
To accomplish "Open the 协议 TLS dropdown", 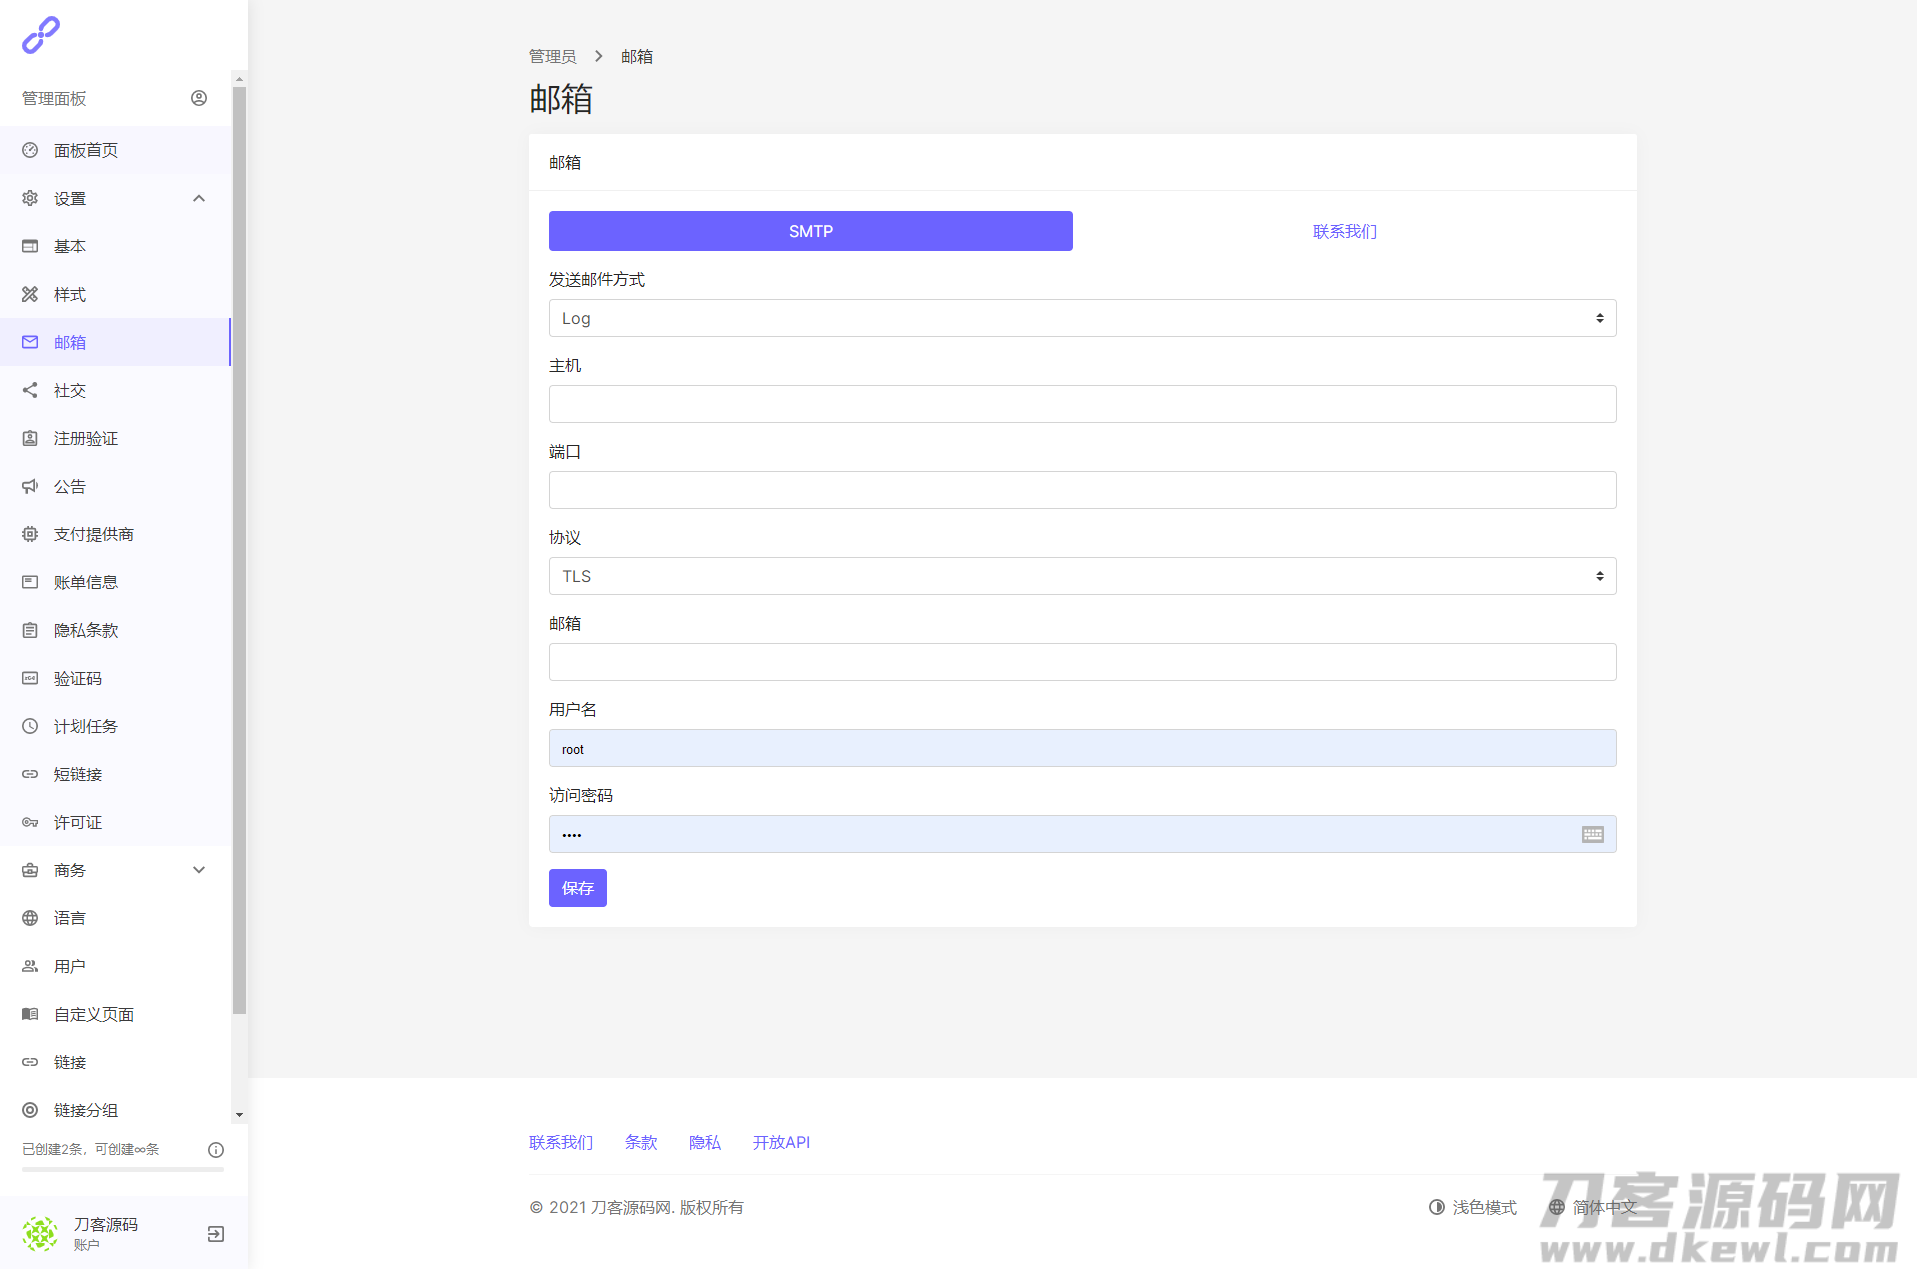I will click(x=1082, y=576).
